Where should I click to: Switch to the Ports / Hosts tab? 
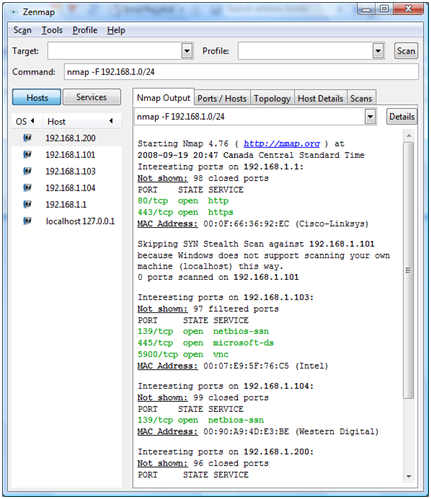[222, 99]
